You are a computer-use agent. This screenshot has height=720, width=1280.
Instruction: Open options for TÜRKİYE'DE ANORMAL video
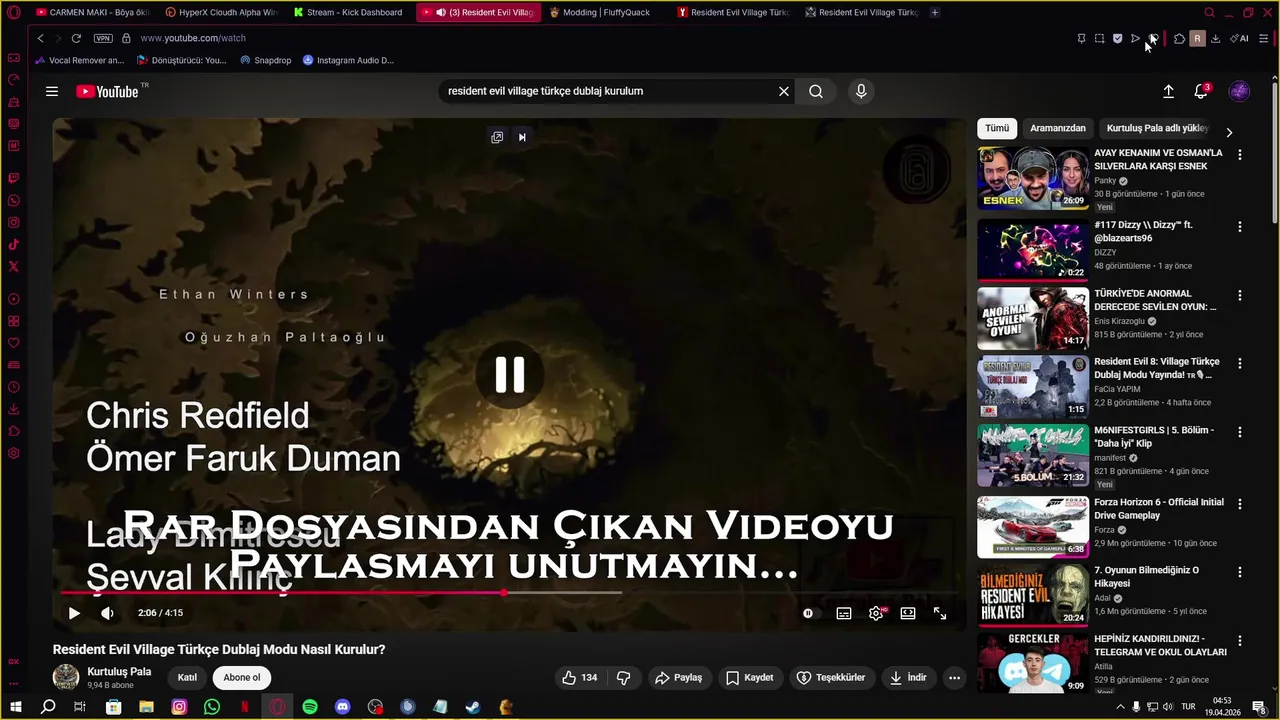point(1240,296)
